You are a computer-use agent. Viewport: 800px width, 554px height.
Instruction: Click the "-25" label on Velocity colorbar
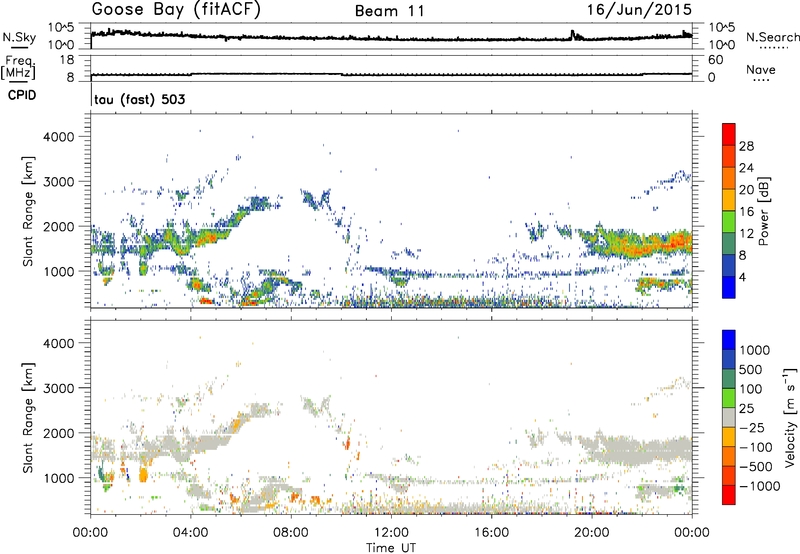pyautogui.click(x=752, y=427)
